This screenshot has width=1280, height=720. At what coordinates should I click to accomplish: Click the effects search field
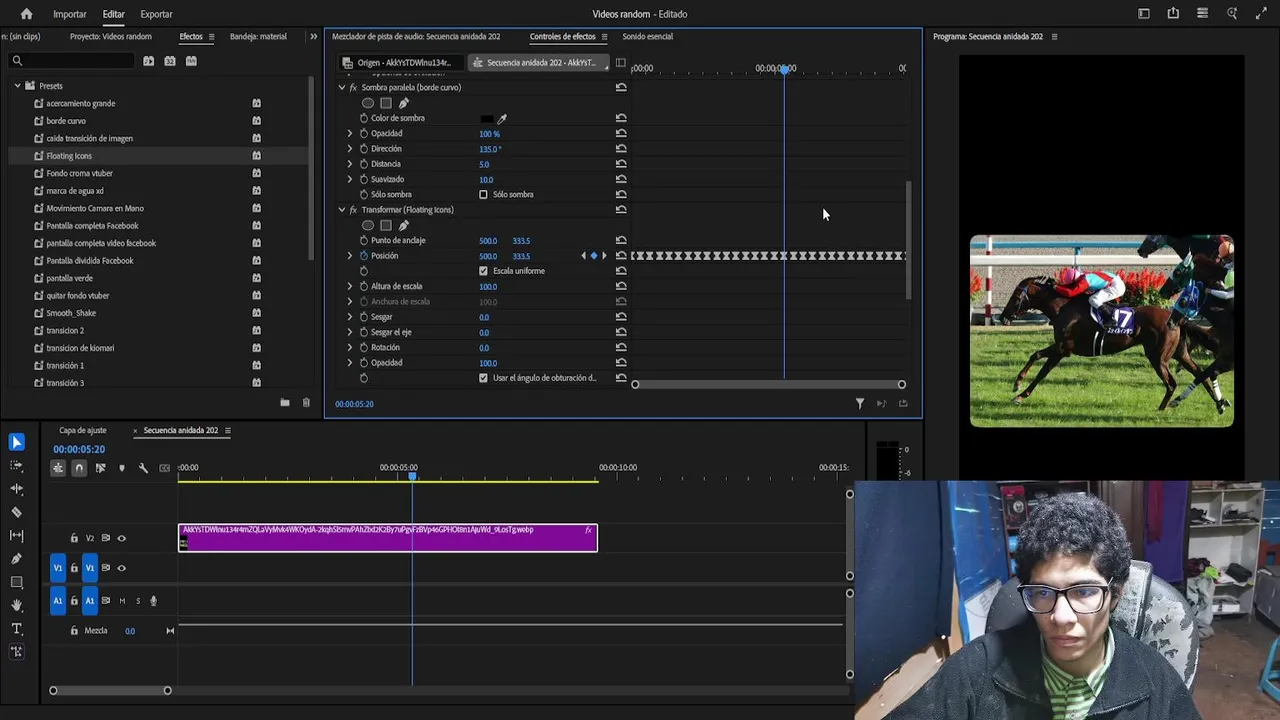point(71,61)
